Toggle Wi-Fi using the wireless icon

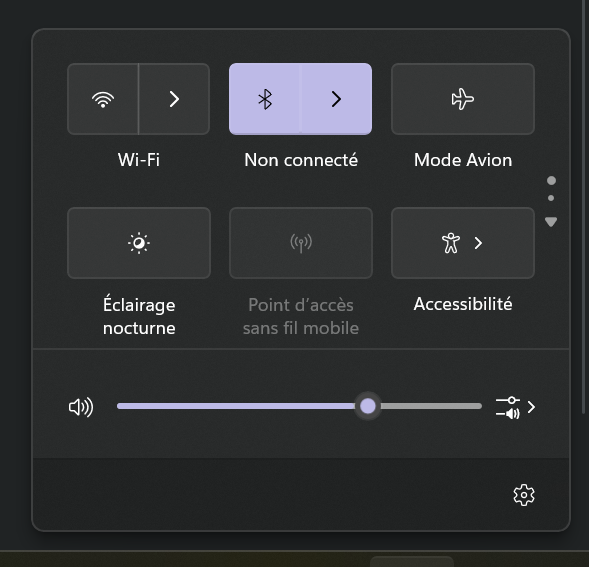pos(103,99)
